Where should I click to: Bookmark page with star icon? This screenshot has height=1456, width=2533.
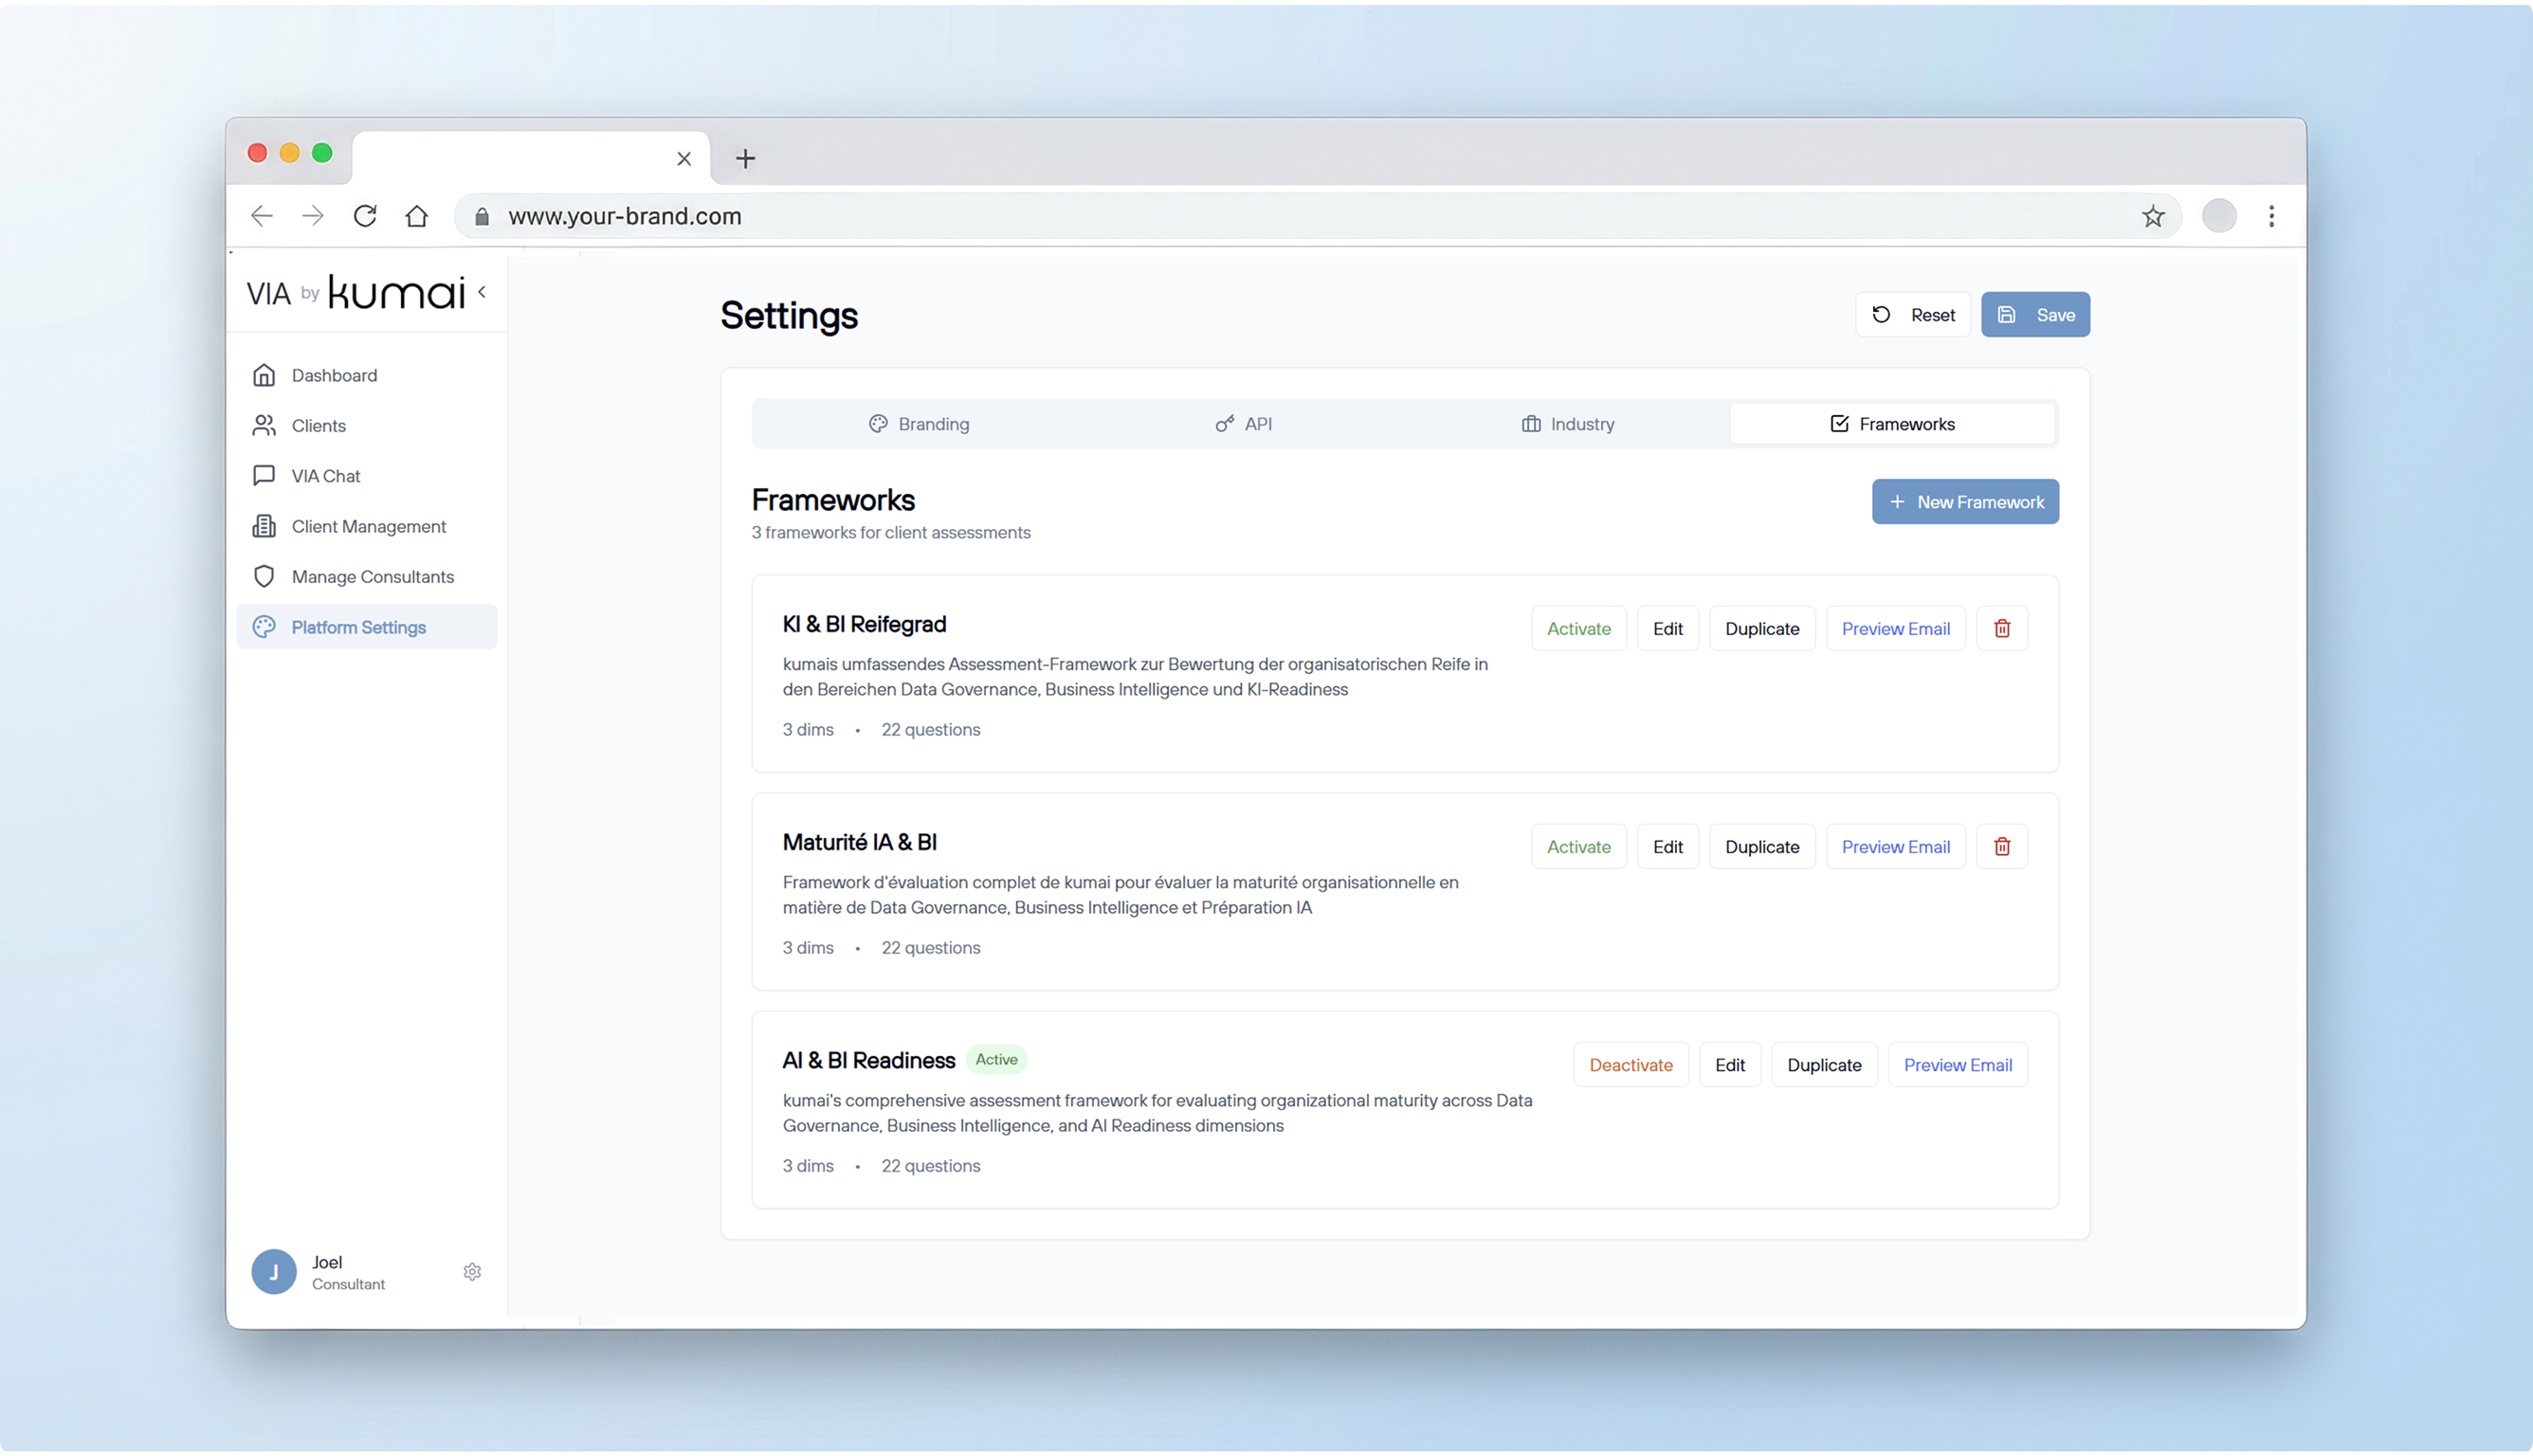coord(2152,216)
